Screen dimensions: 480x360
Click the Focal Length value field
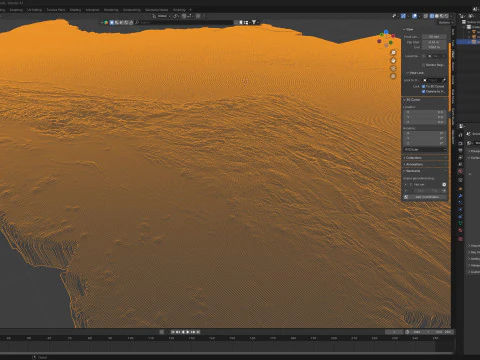(434, 37)
